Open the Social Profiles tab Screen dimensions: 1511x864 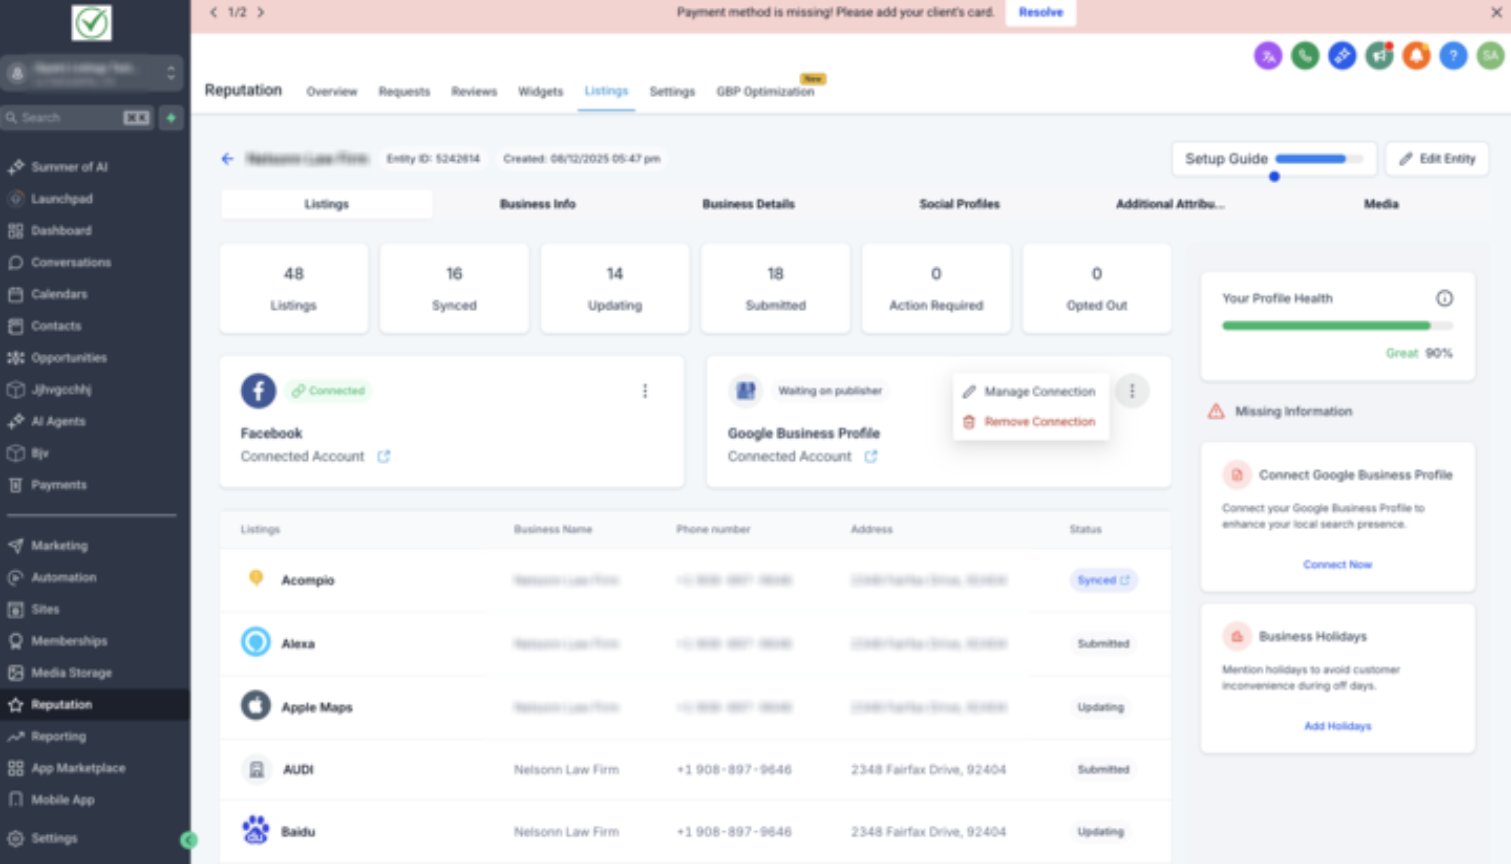pos(959,204)
